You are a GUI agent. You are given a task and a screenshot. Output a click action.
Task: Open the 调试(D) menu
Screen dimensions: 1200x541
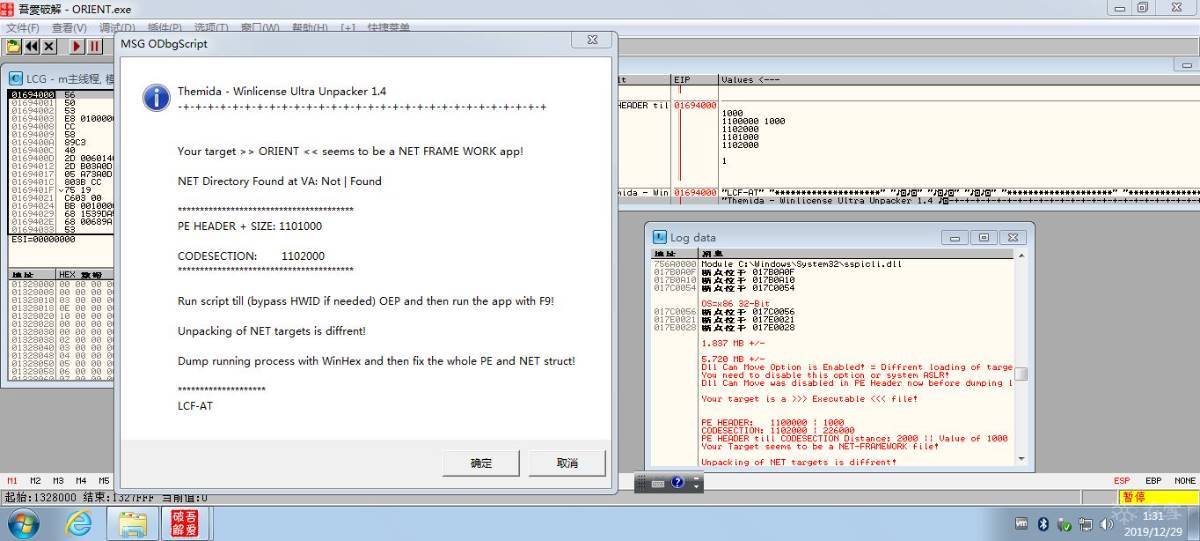tap(116, 27)
